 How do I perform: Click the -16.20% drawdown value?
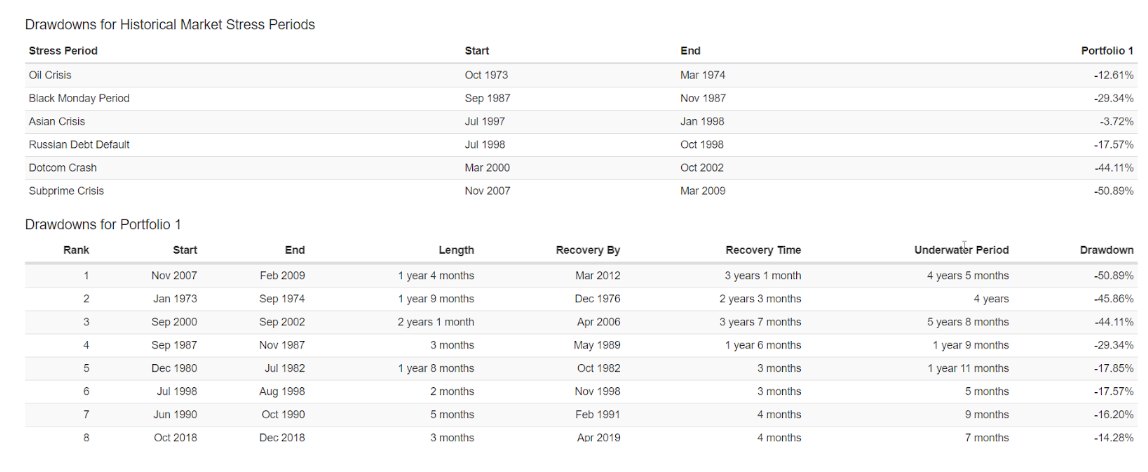(x=1114, y=414)
